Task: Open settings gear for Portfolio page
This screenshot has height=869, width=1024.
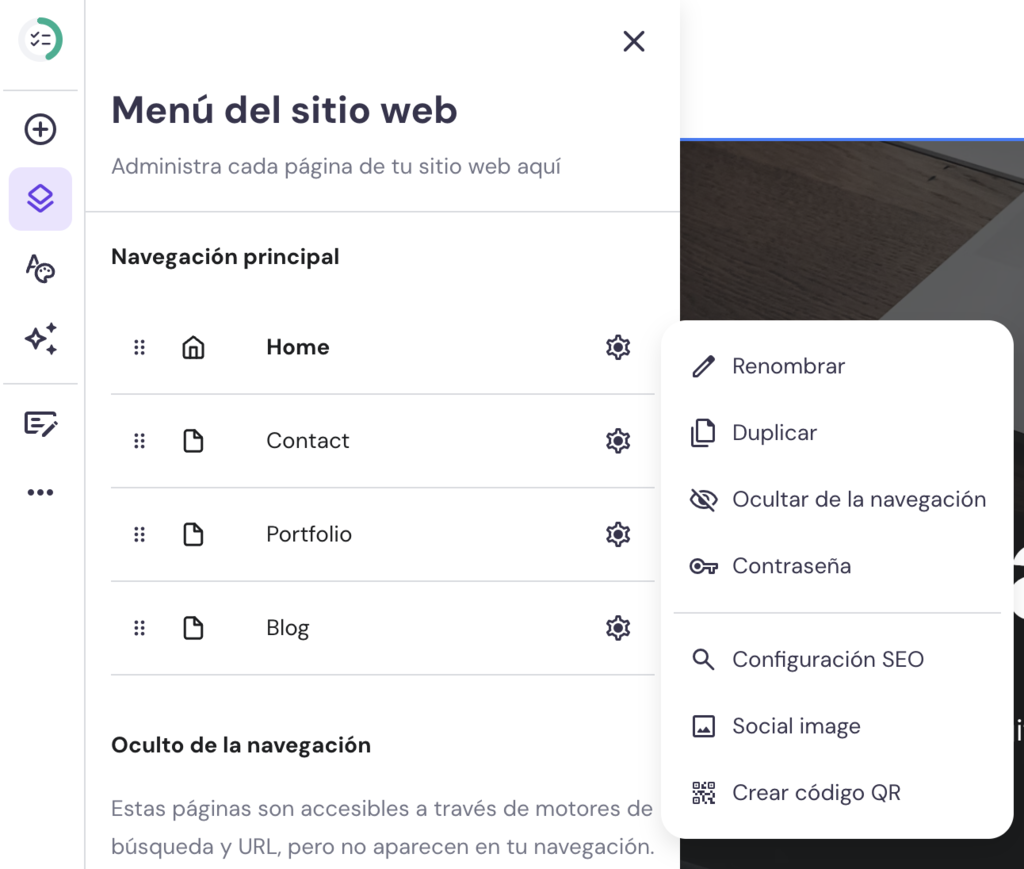Action: pyautogui.click(x=618, y=534)
